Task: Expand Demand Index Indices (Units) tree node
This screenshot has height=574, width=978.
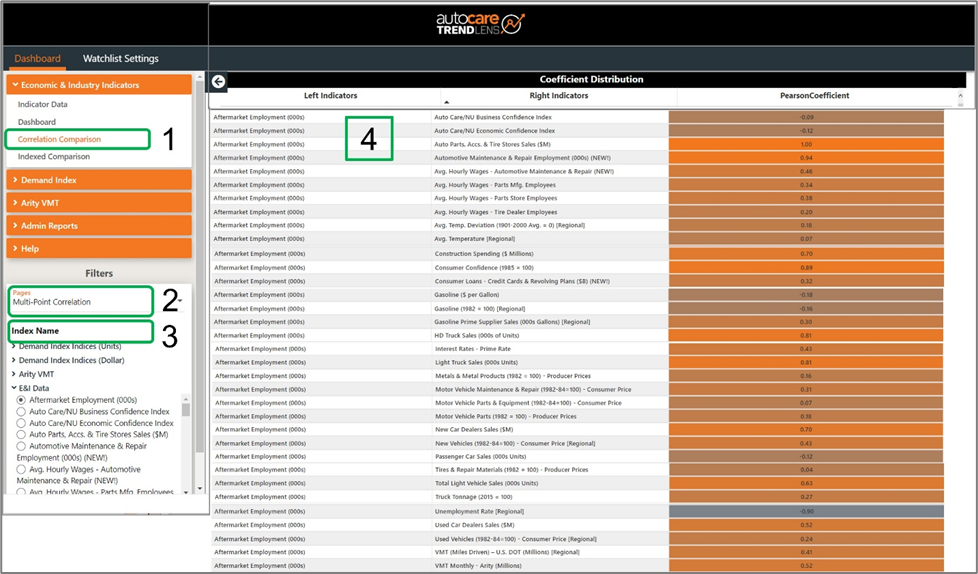Action: point(14,346)
